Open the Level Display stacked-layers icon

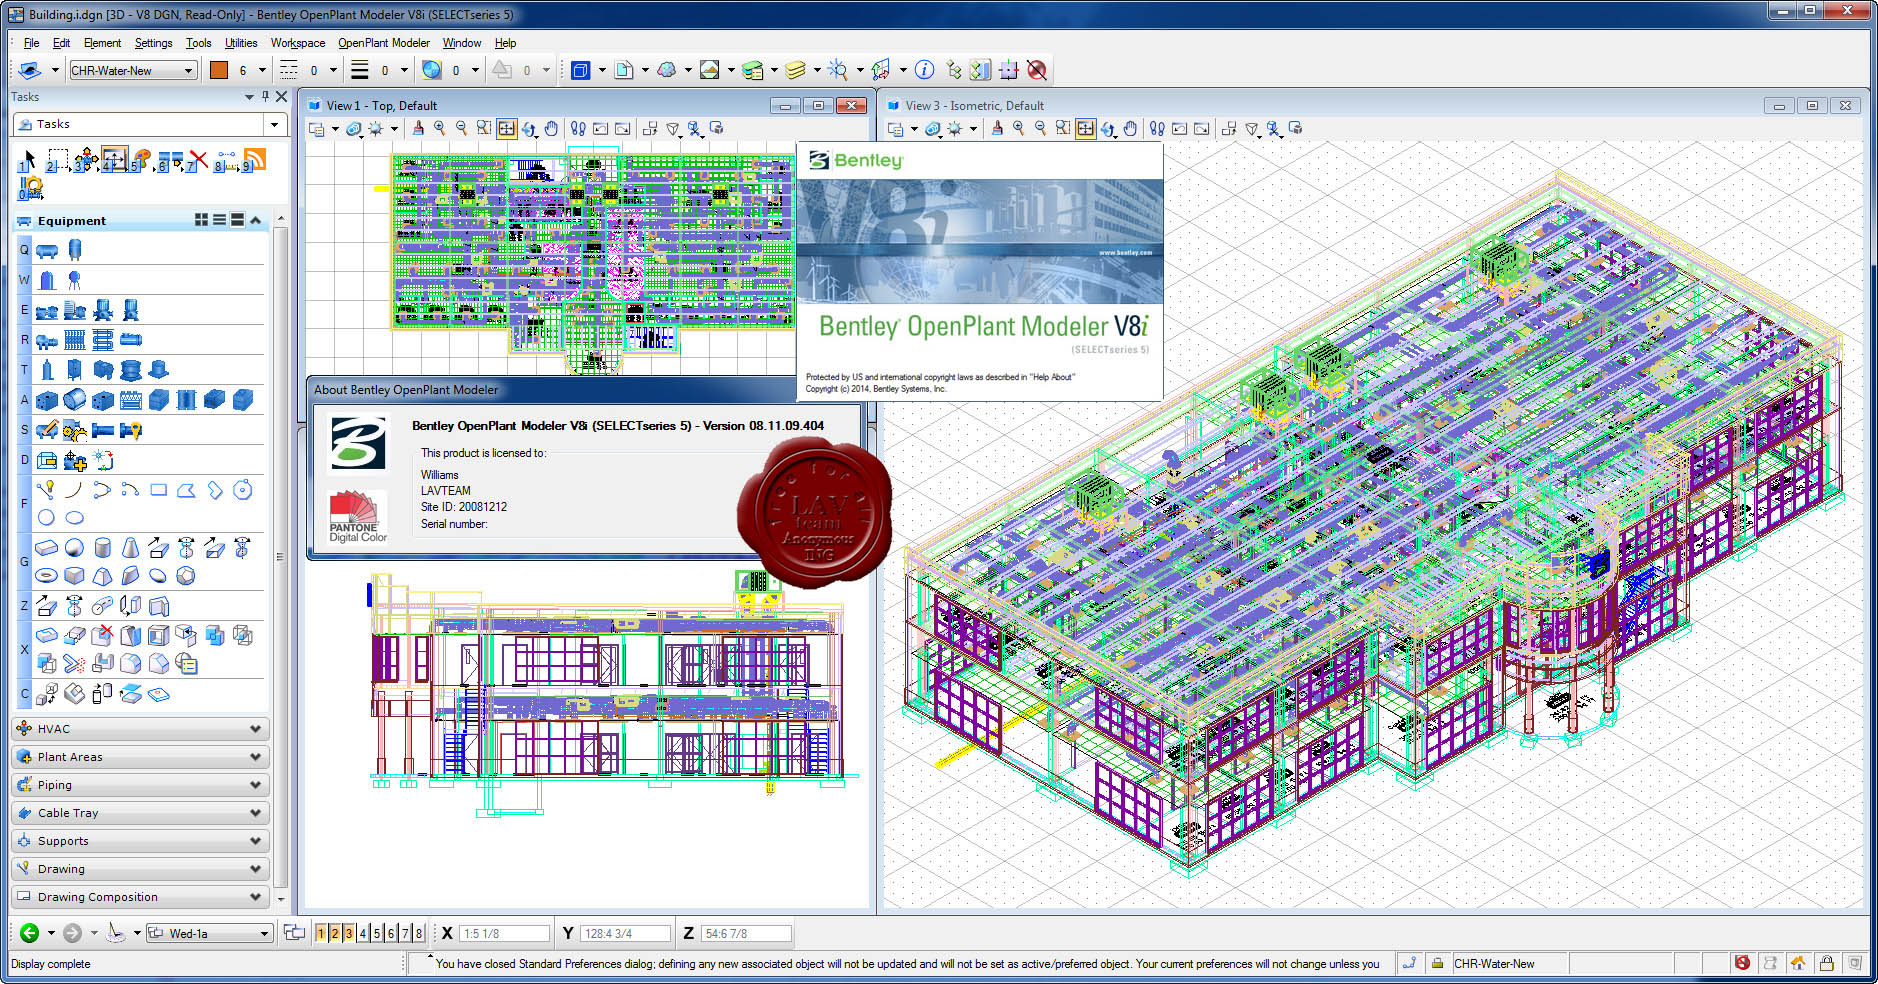tap(795, 70)
